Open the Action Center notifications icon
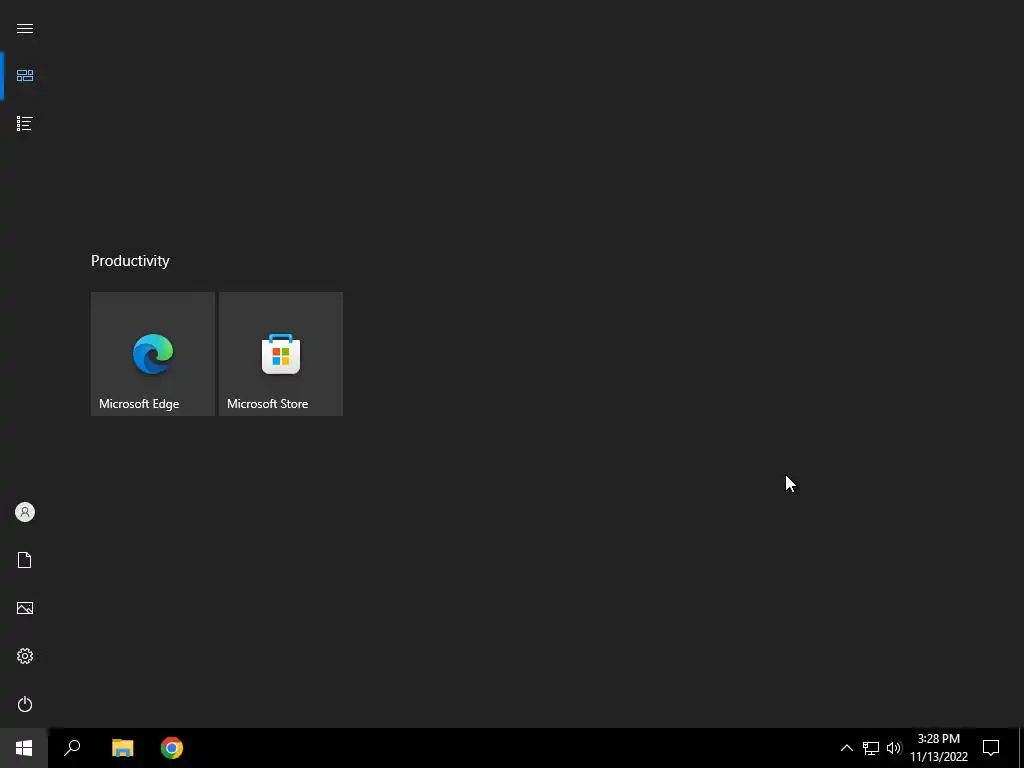 point(991,748)
